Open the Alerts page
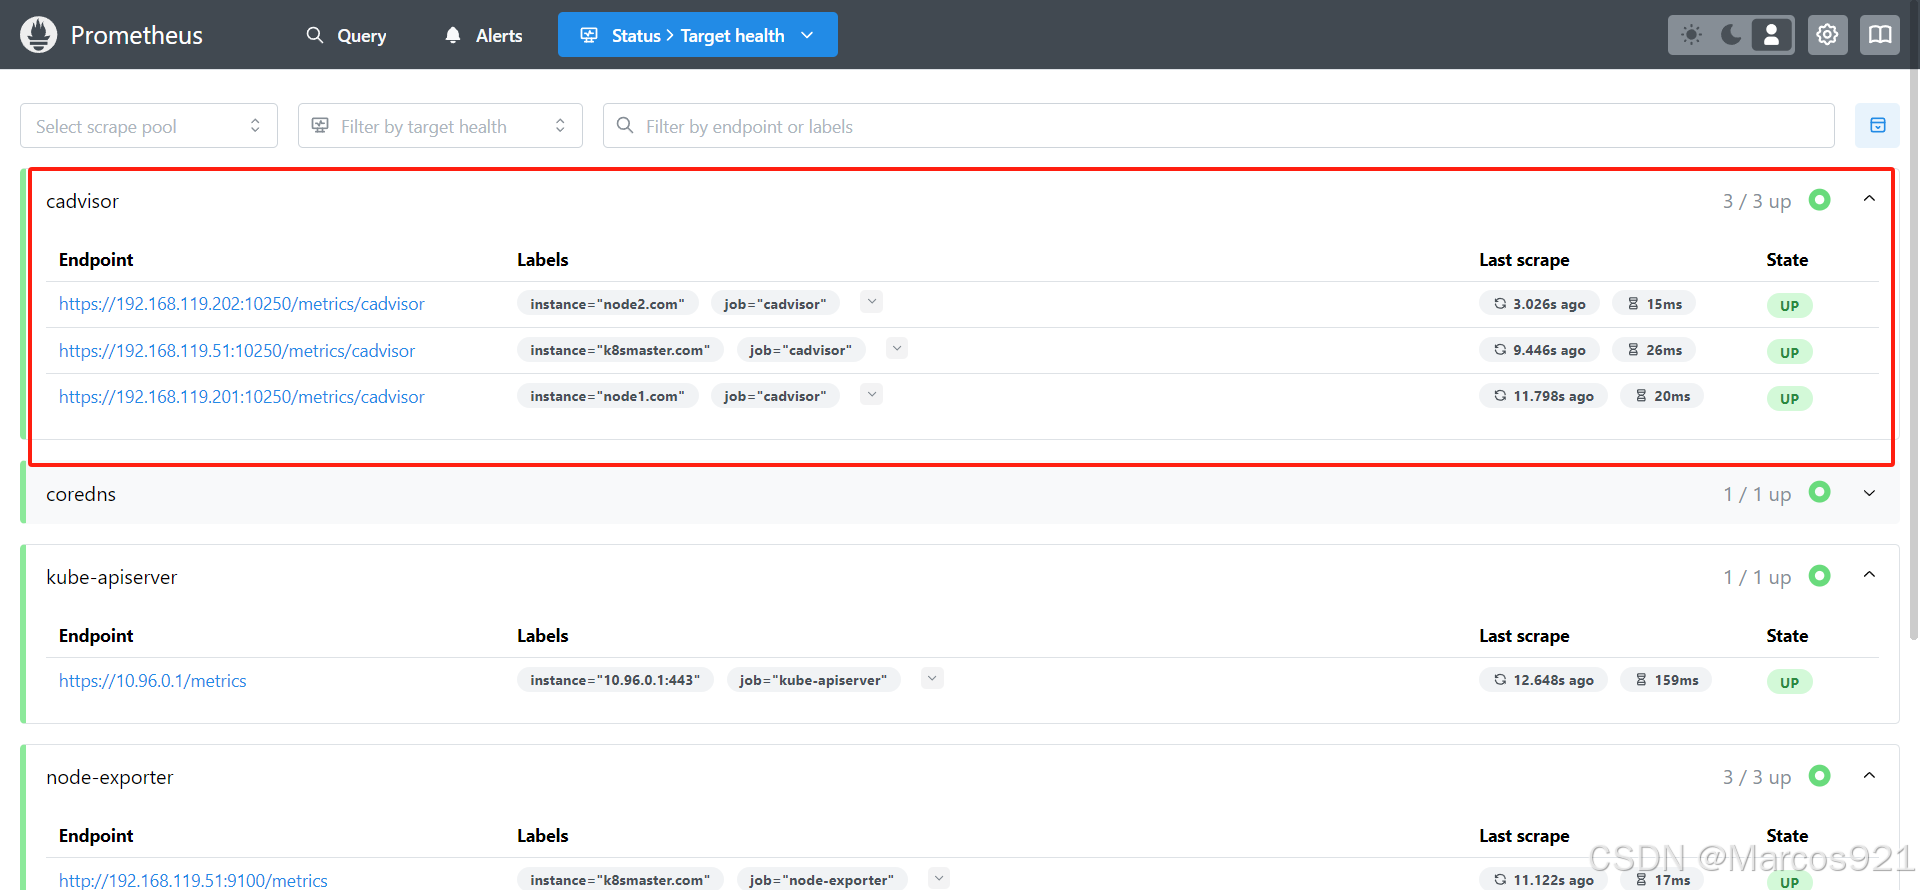Viewport: 1920px width, 890px height. click(x=484, y=35)
